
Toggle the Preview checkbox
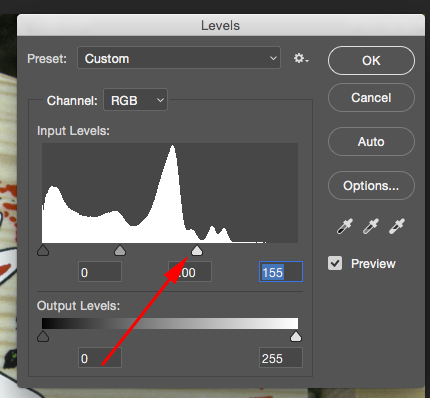[x=335, y=263]
